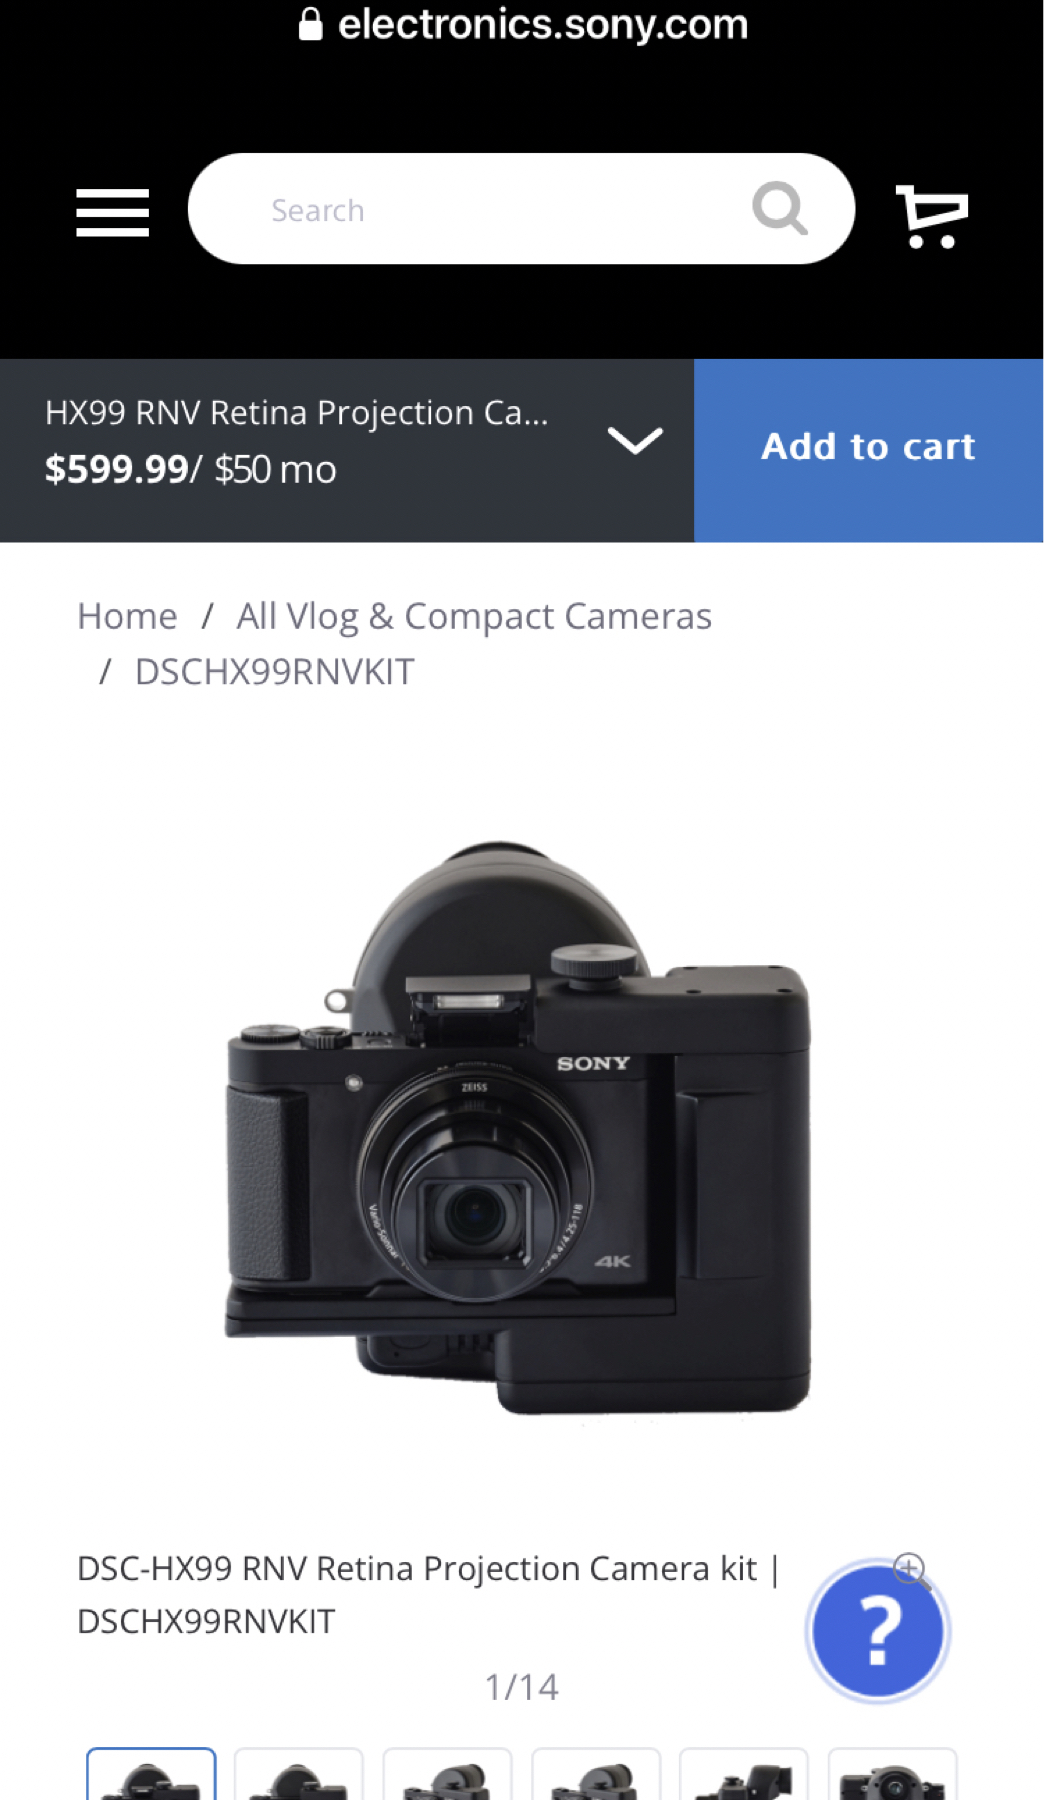This screenshot has width=1044, height=1800.
Task: Tap the magnifying glass search icon
Action: click(x=780, y=208)
